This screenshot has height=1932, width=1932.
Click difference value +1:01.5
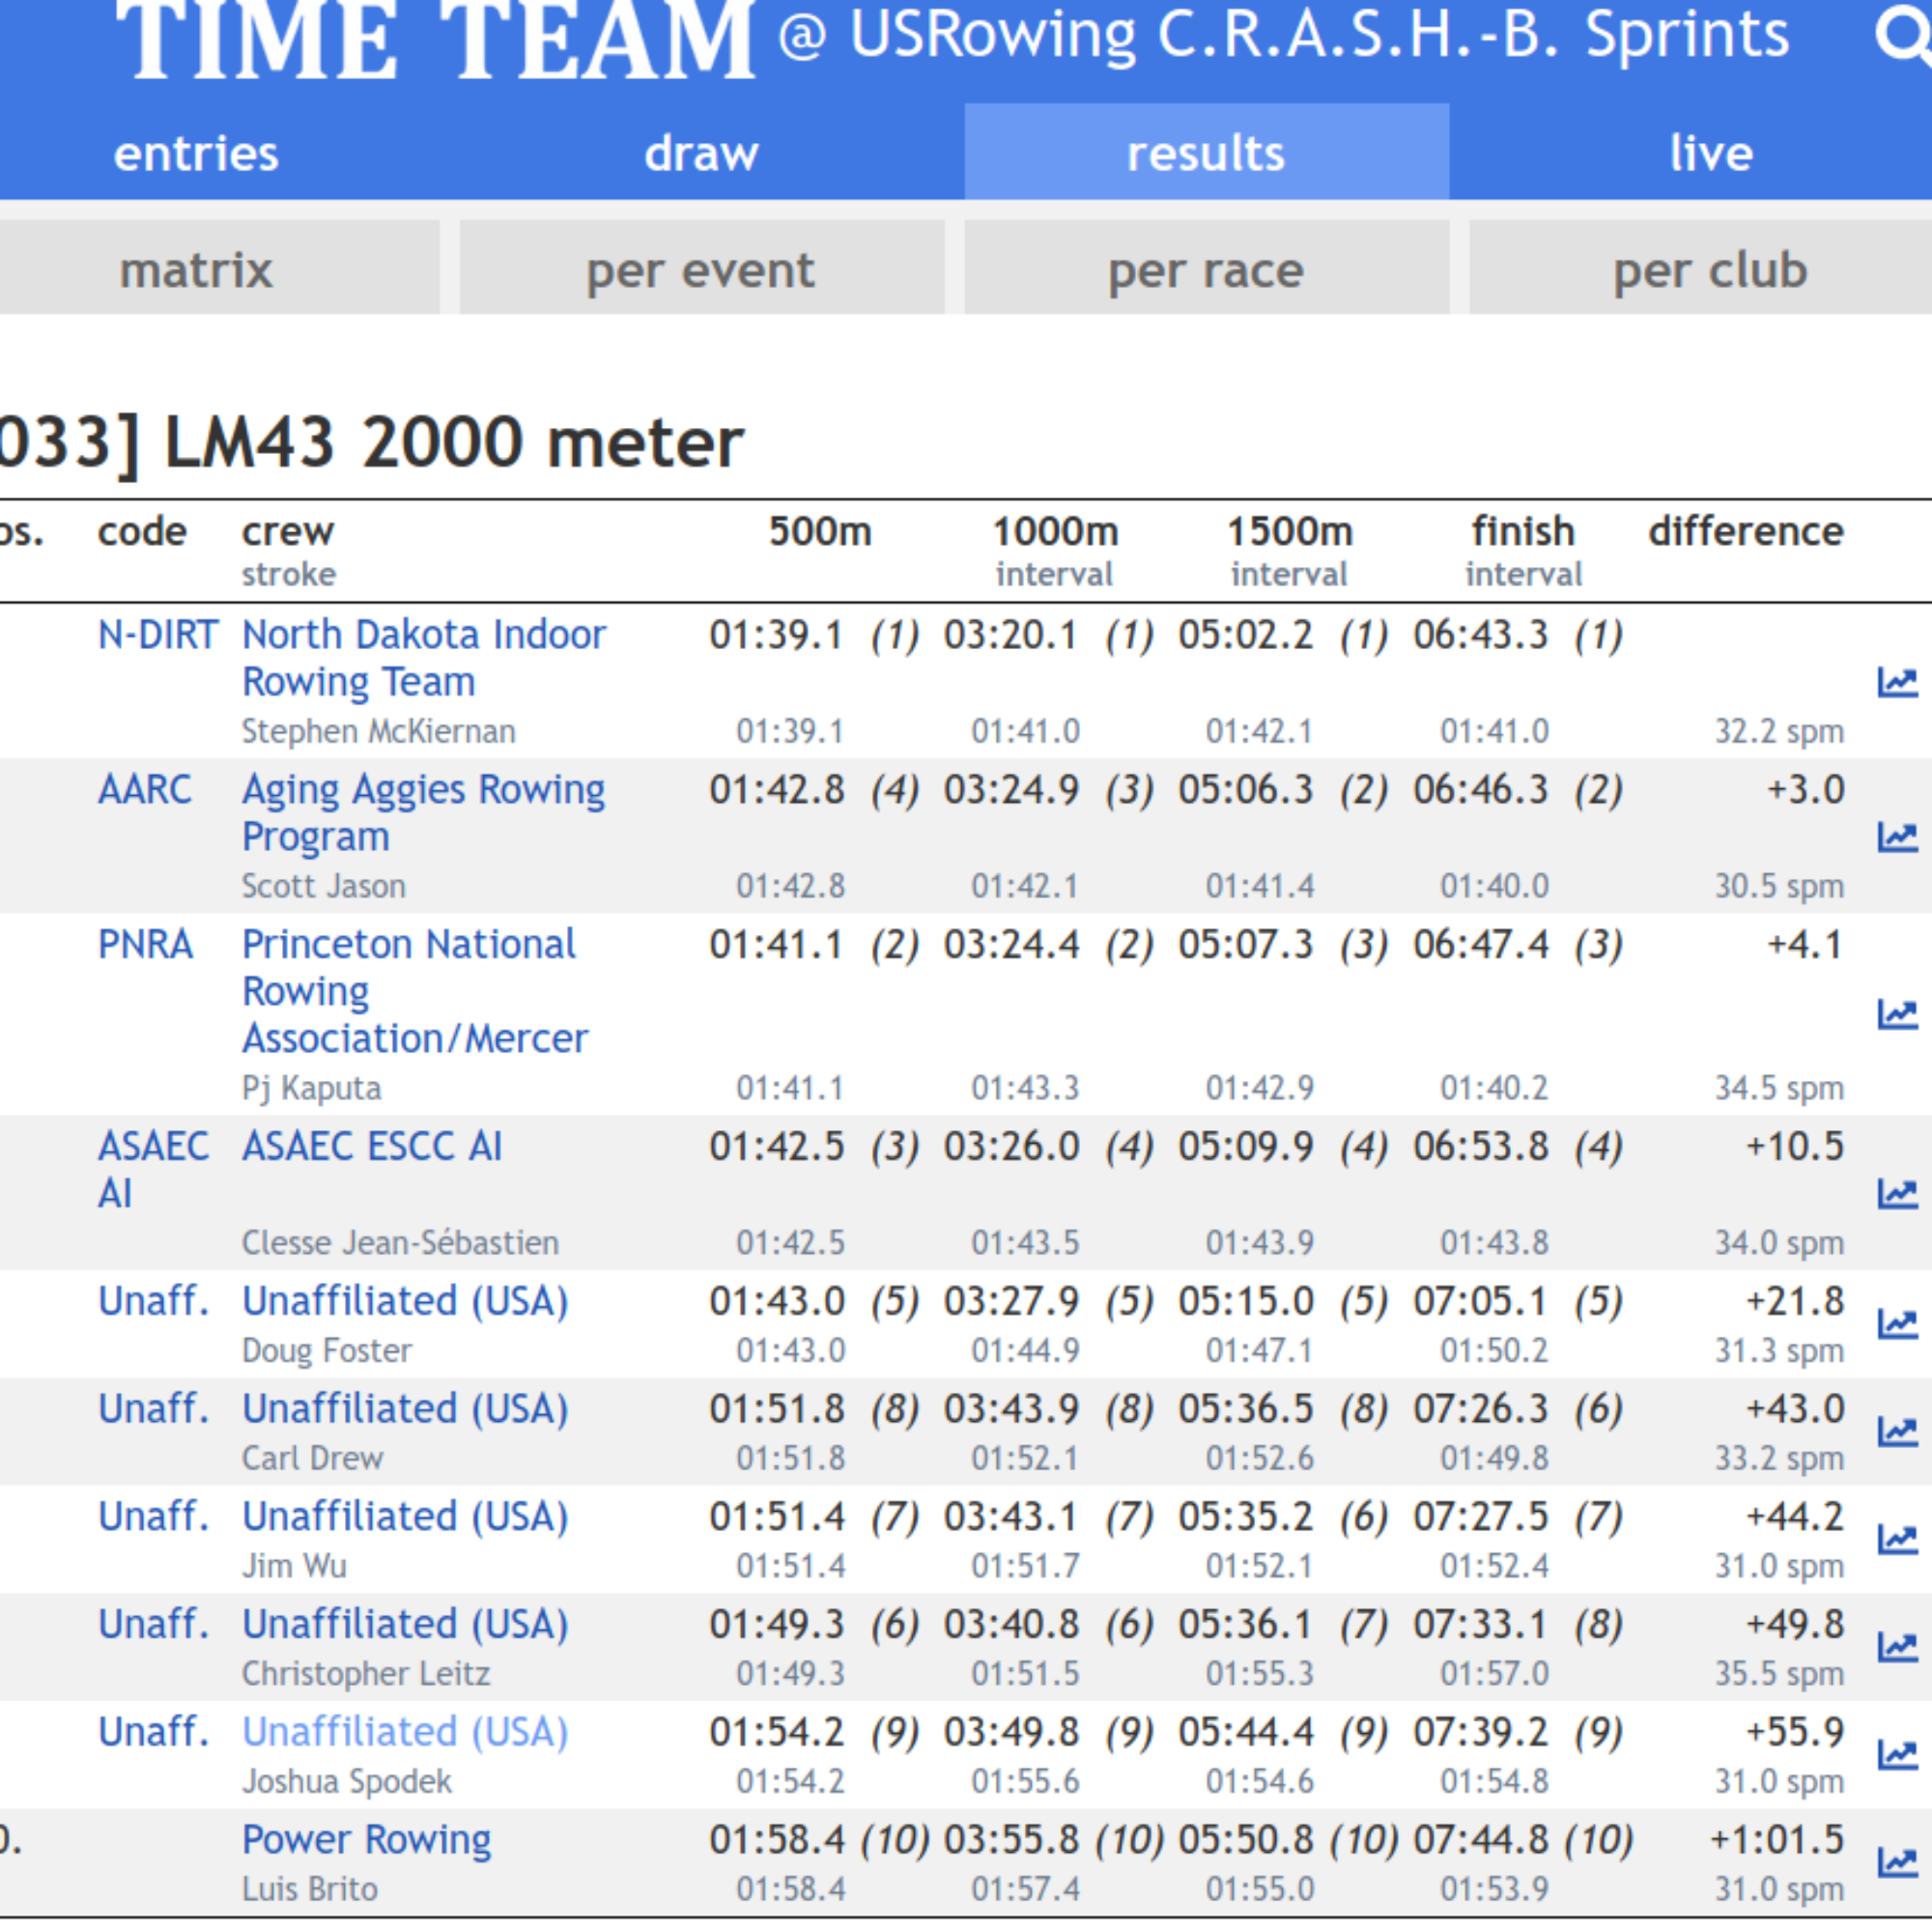click(1777, 1840)
